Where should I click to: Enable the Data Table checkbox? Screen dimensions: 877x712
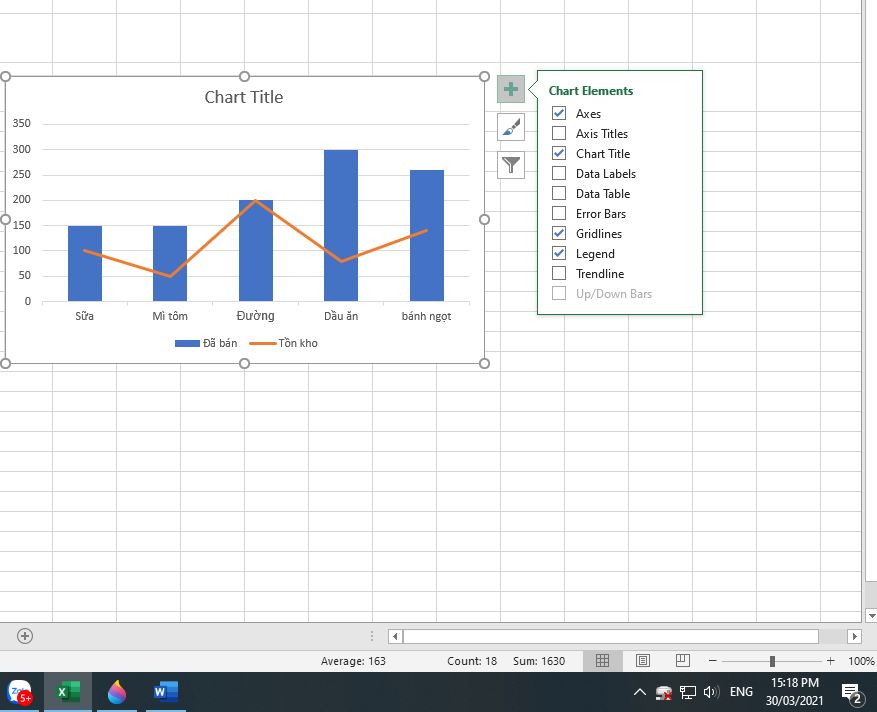[x=559, y=194]
